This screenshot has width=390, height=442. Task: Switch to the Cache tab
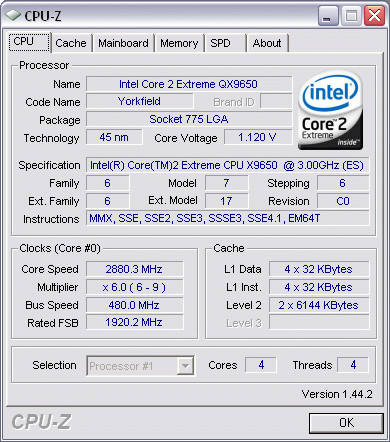click(71, 43)
